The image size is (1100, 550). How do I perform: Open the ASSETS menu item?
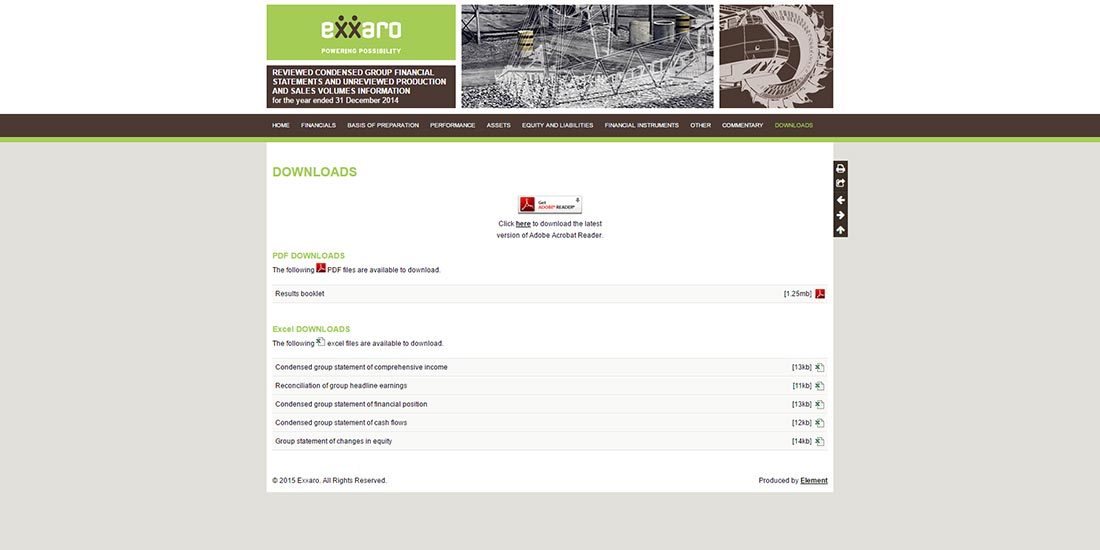click(x=499, y=126)
